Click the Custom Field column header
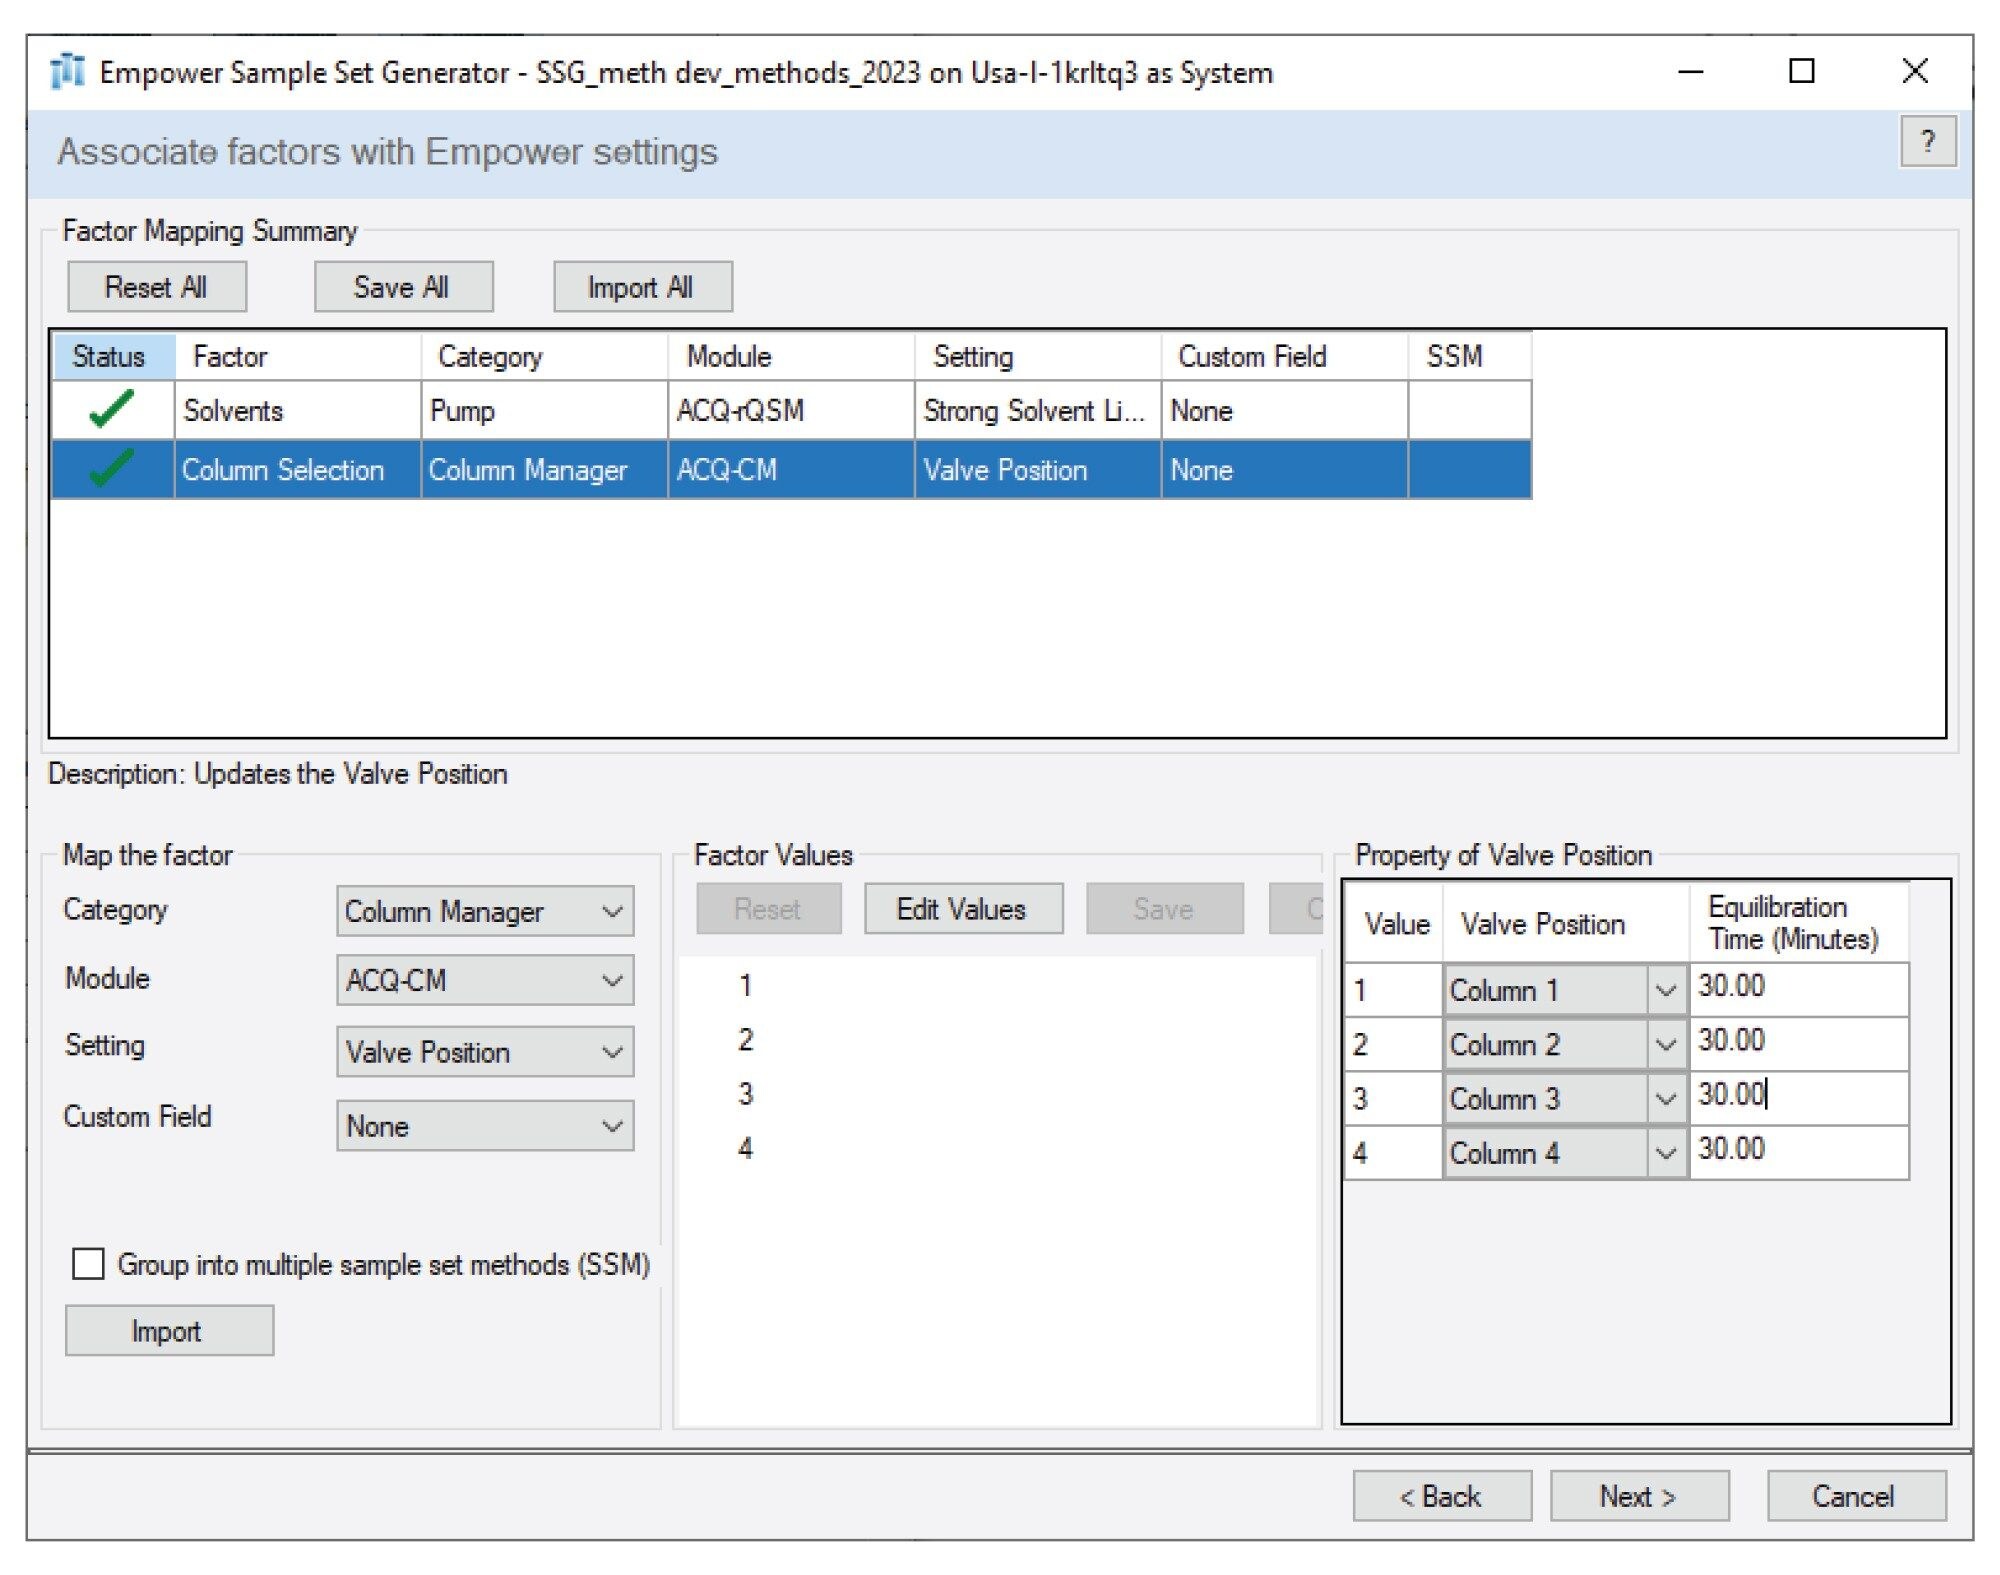 point(1285,356)
